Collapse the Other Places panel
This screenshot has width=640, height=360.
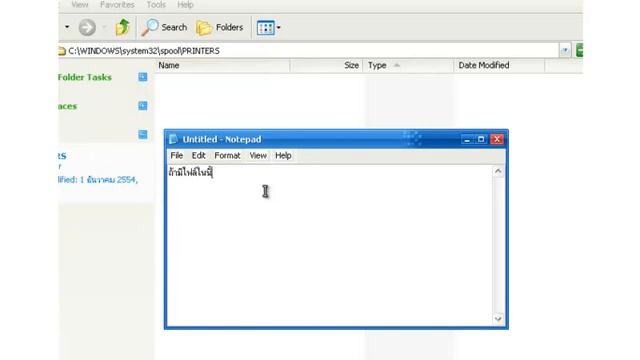click(x=142, y=106)
